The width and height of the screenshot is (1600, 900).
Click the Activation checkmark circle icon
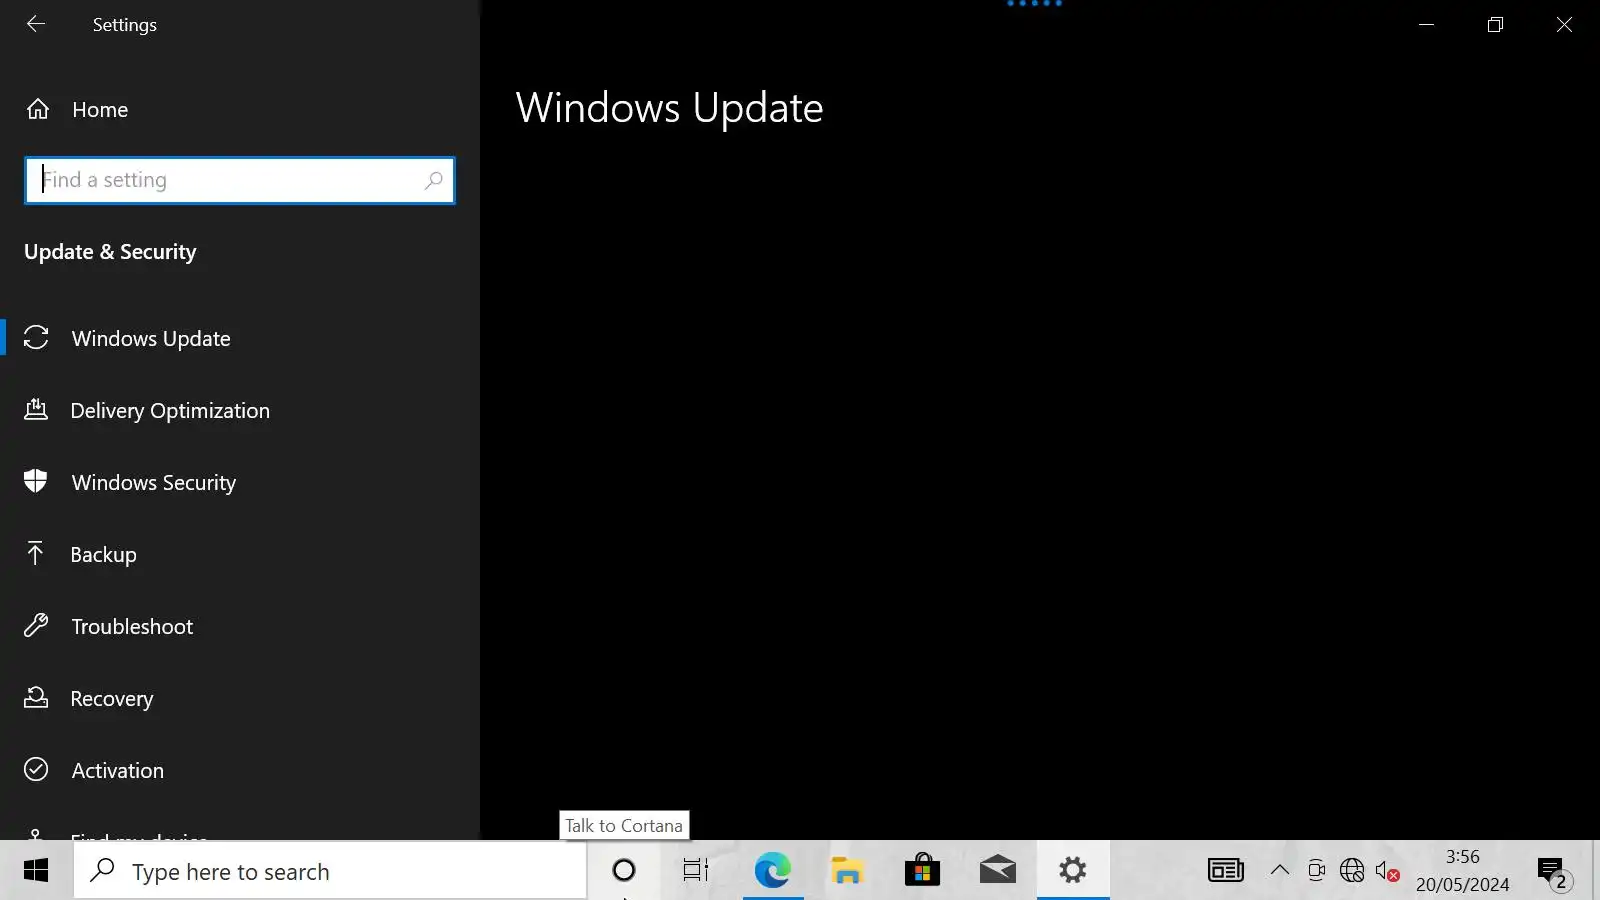pyautogui.click(x=36, y=770)
